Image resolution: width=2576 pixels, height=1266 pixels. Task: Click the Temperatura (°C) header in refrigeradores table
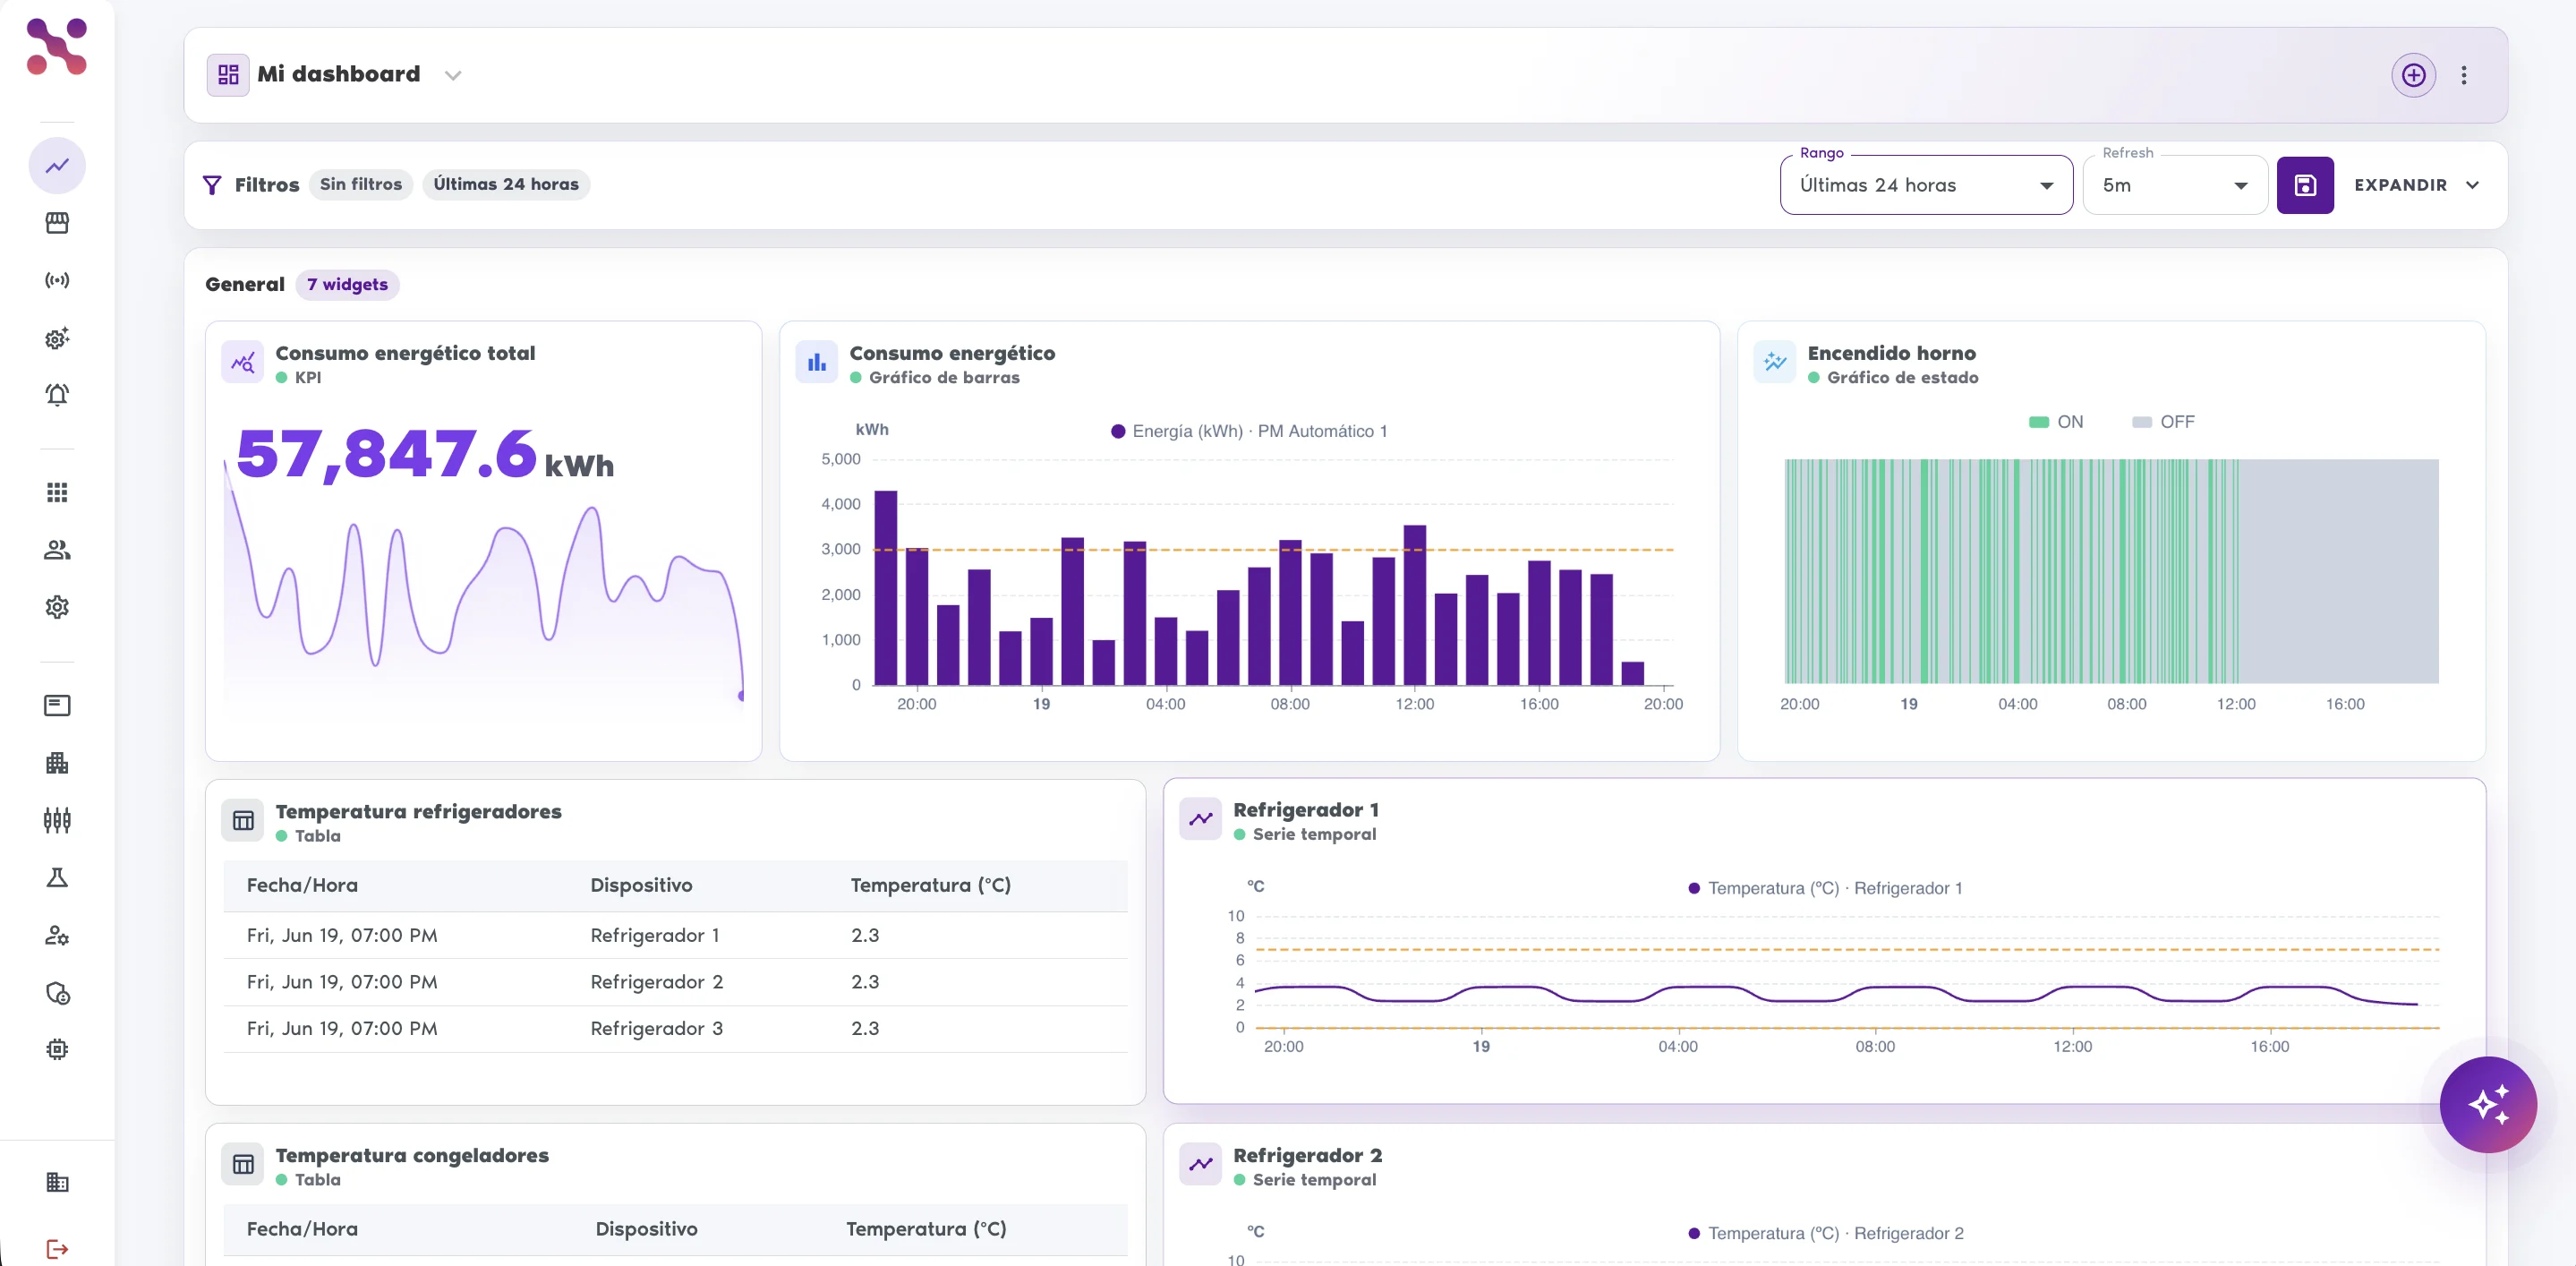[930, 885]
